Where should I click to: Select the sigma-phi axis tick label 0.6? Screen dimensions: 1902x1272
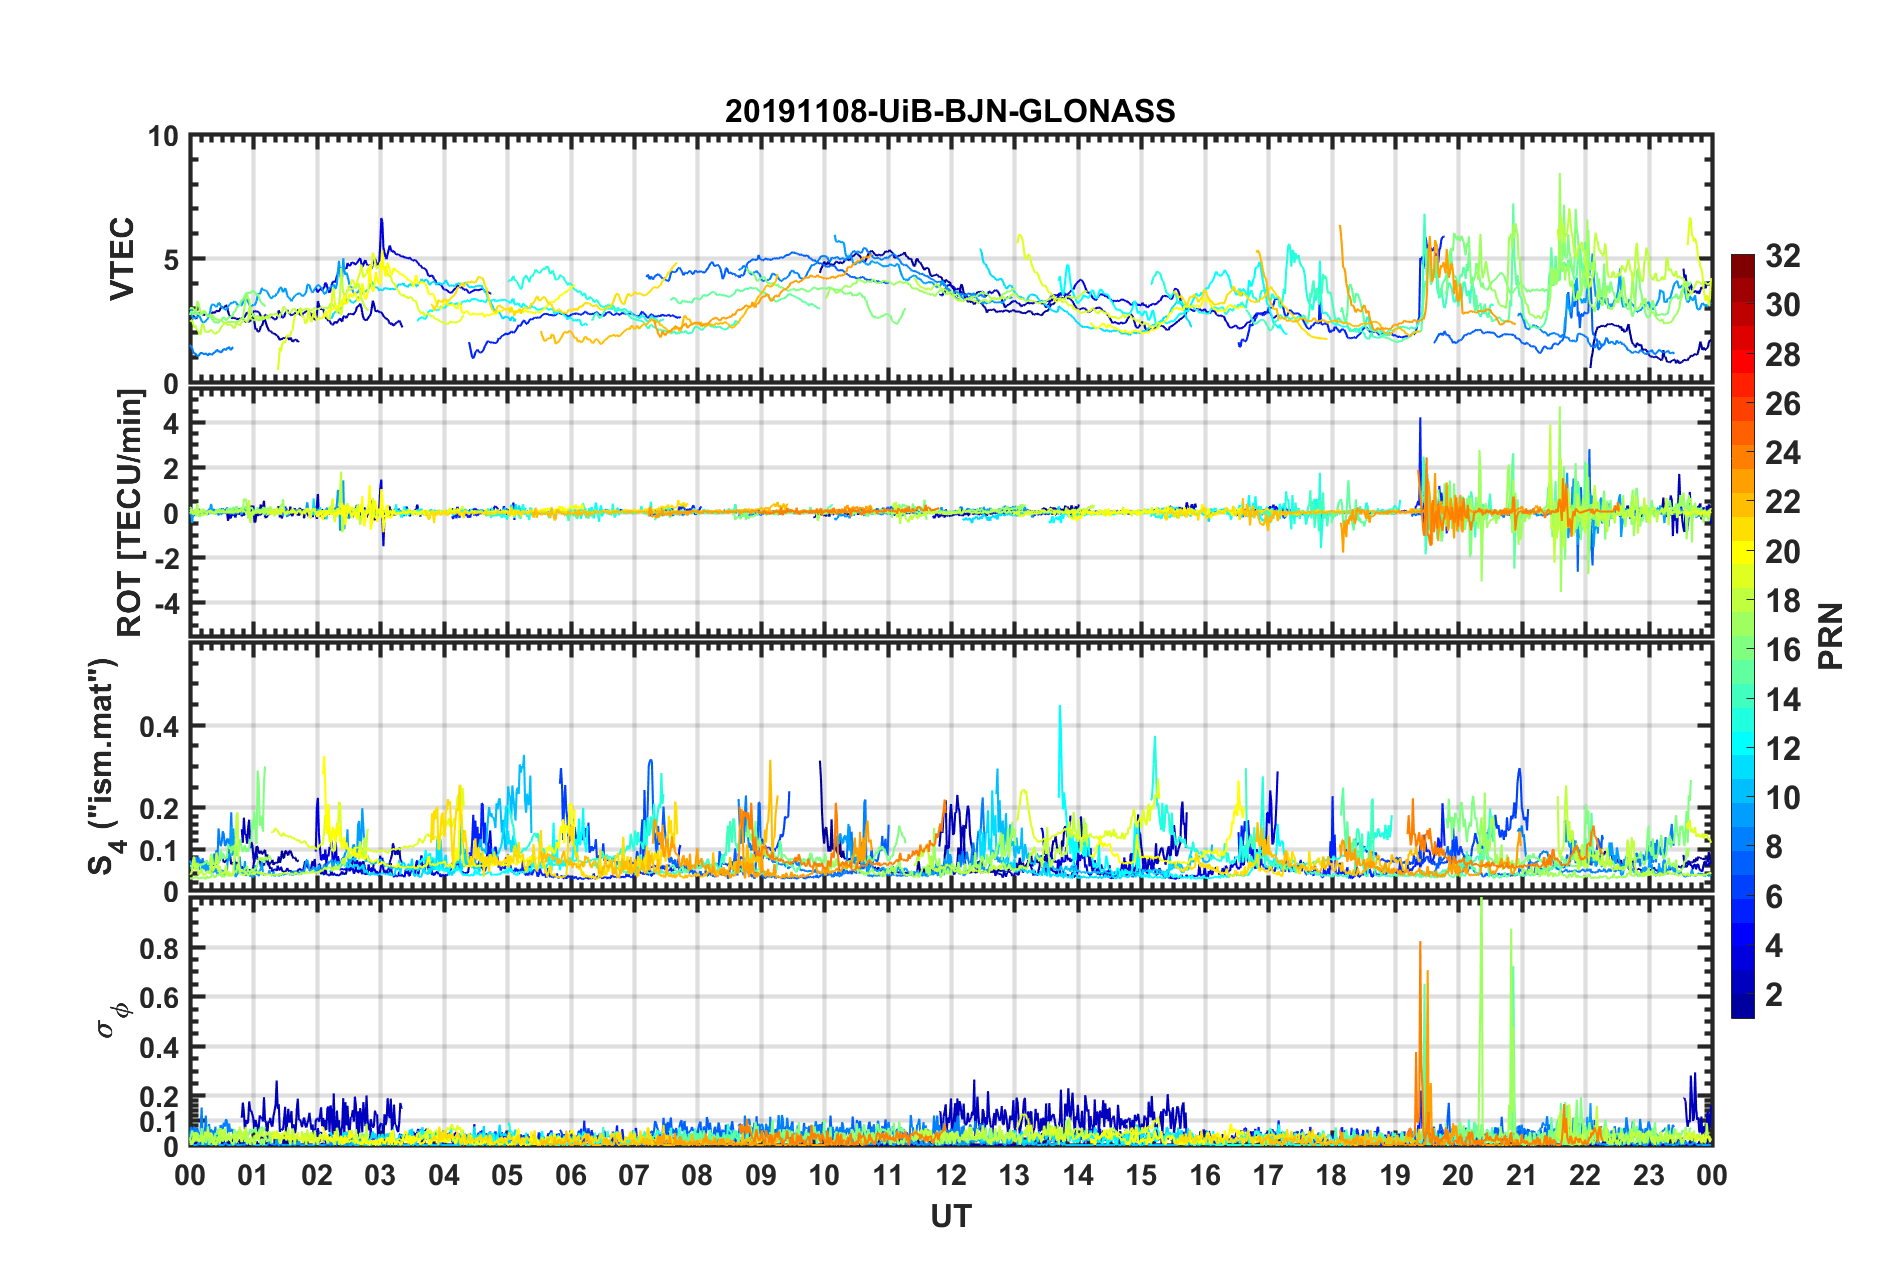157,998
